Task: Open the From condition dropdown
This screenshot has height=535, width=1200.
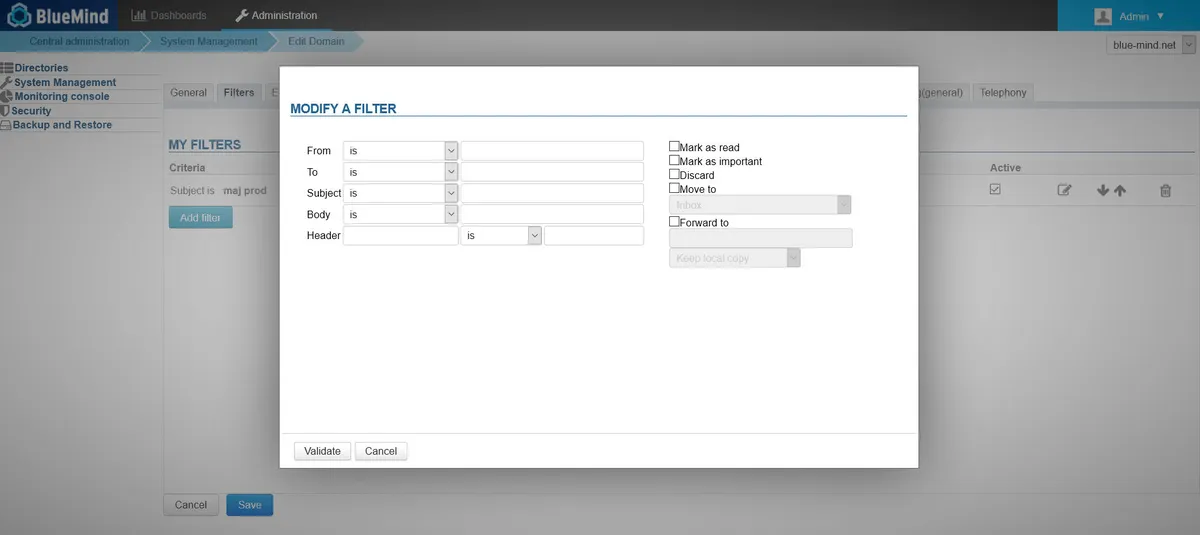Action: pyautogui.click(x=401, y=151)
